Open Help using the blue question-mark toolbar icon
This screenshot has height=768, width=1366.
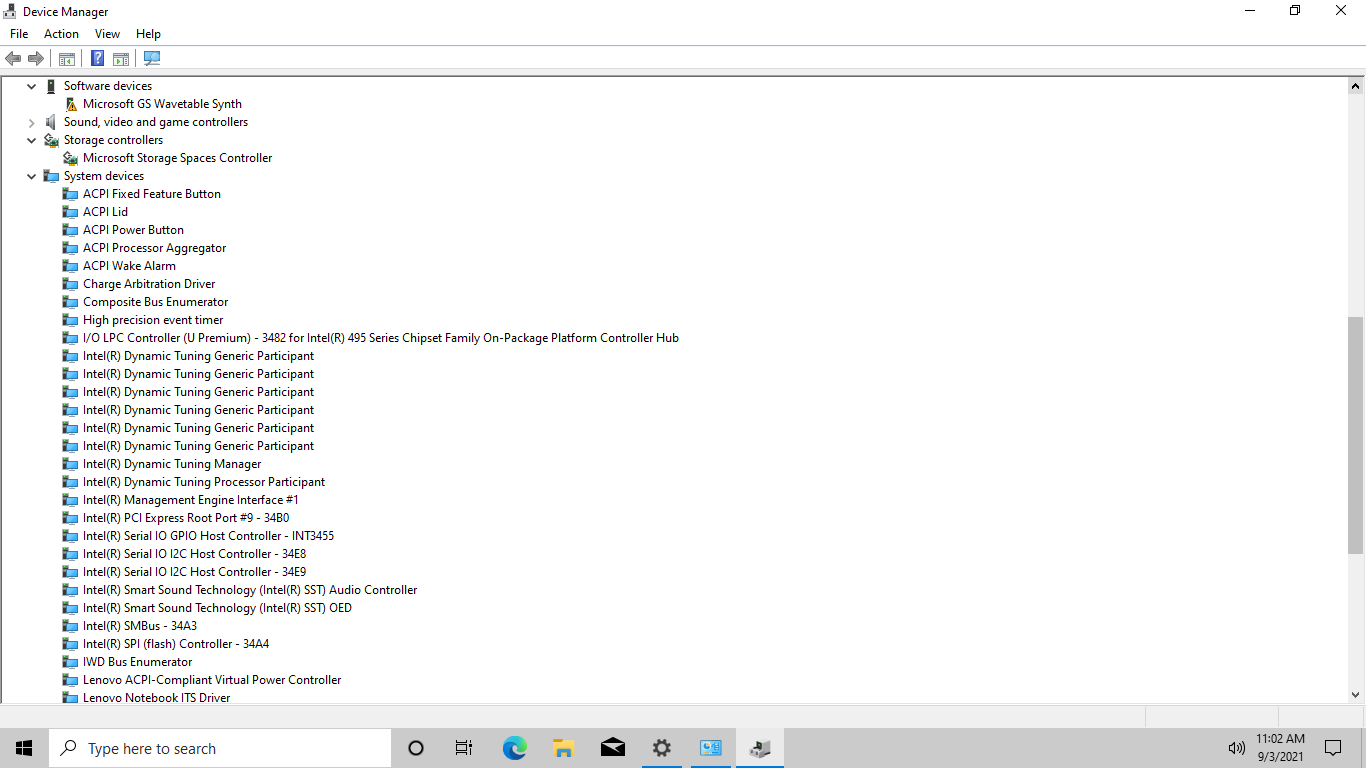click(98, 58)
